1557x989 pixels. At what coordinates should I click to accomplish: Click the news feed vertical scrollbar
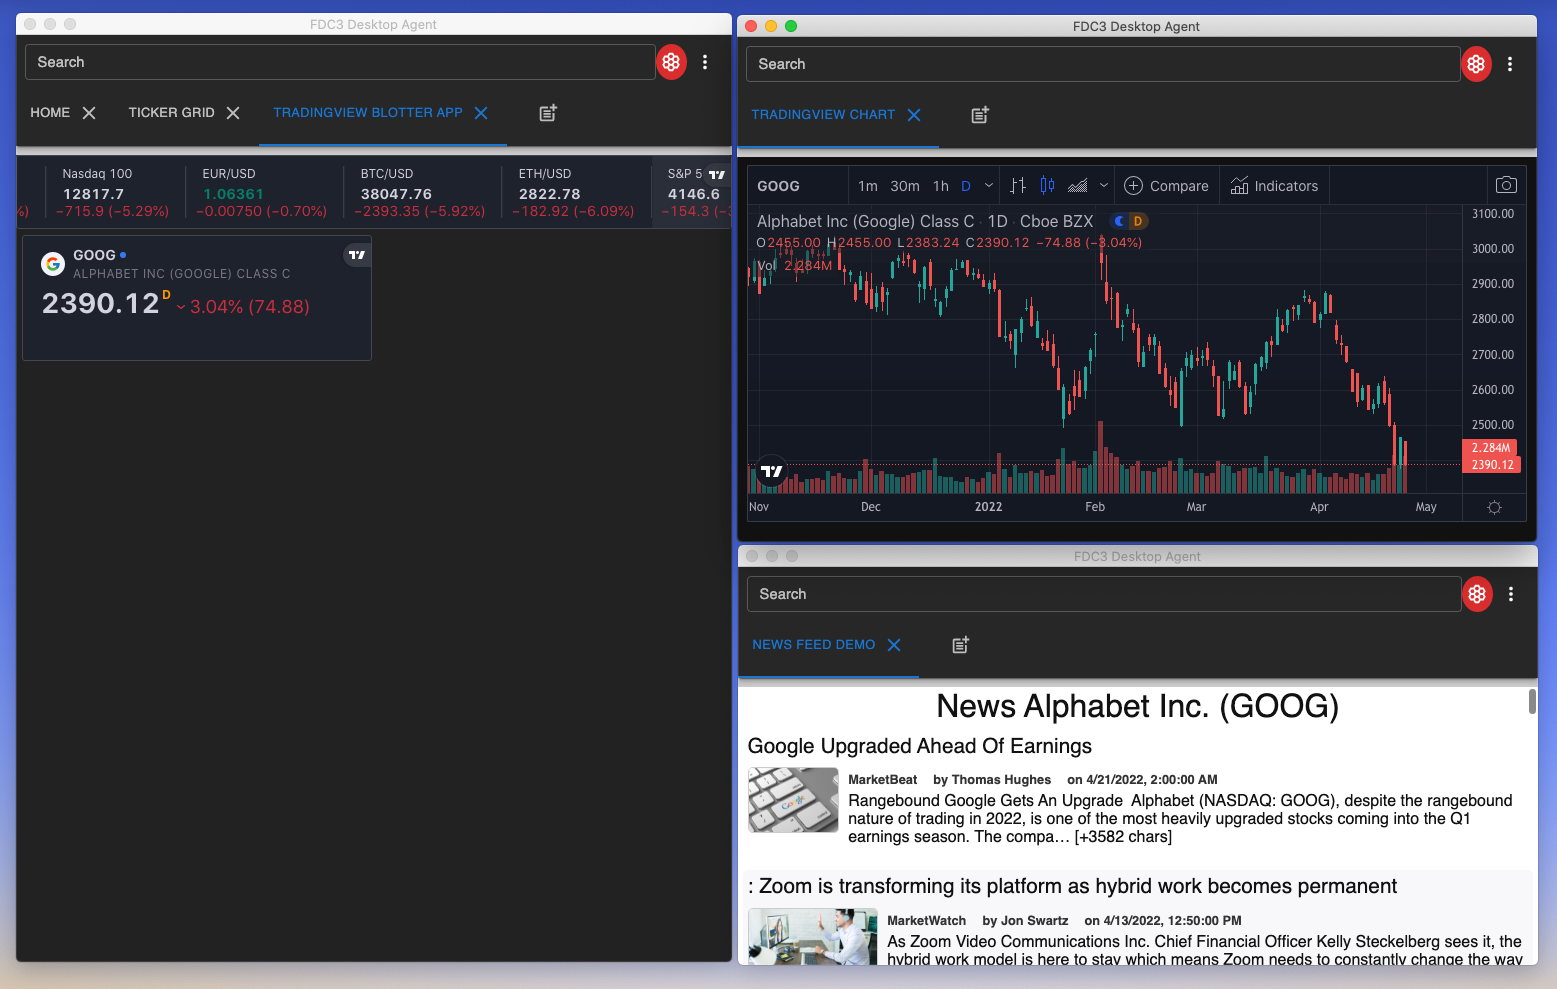coord(1532,701)
